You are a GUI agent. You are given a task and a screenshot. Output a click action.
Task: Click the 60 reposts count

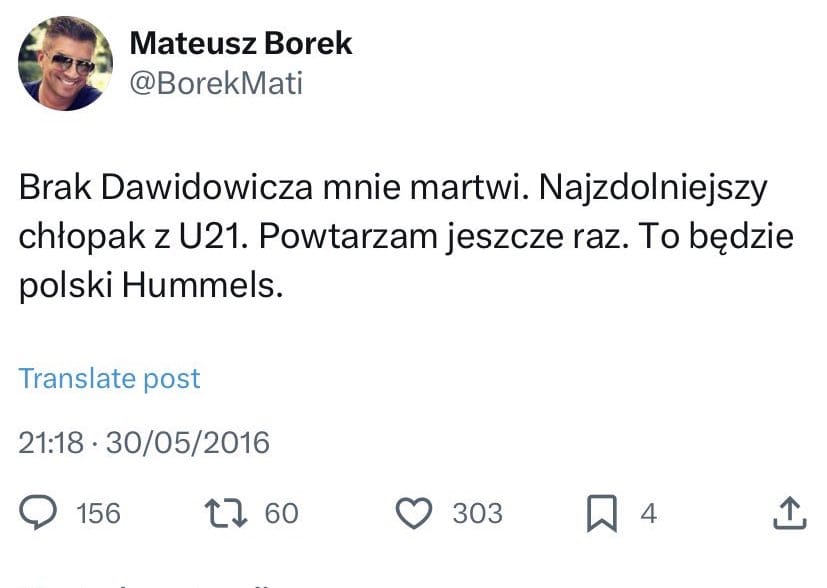(281, 513)
